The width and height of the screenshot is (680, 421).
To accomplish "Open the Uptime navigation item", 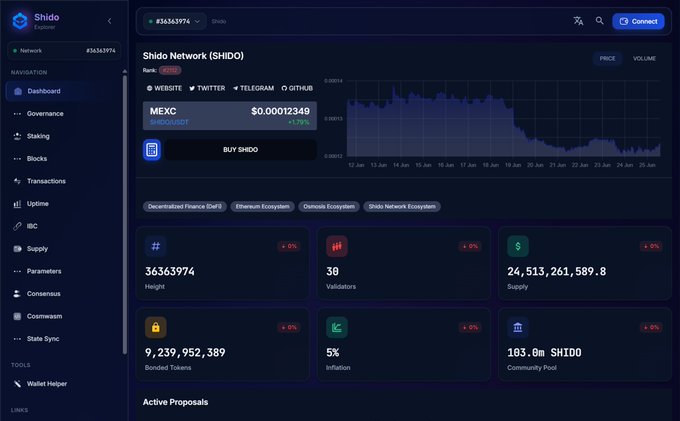I will (x=64, y=204).
